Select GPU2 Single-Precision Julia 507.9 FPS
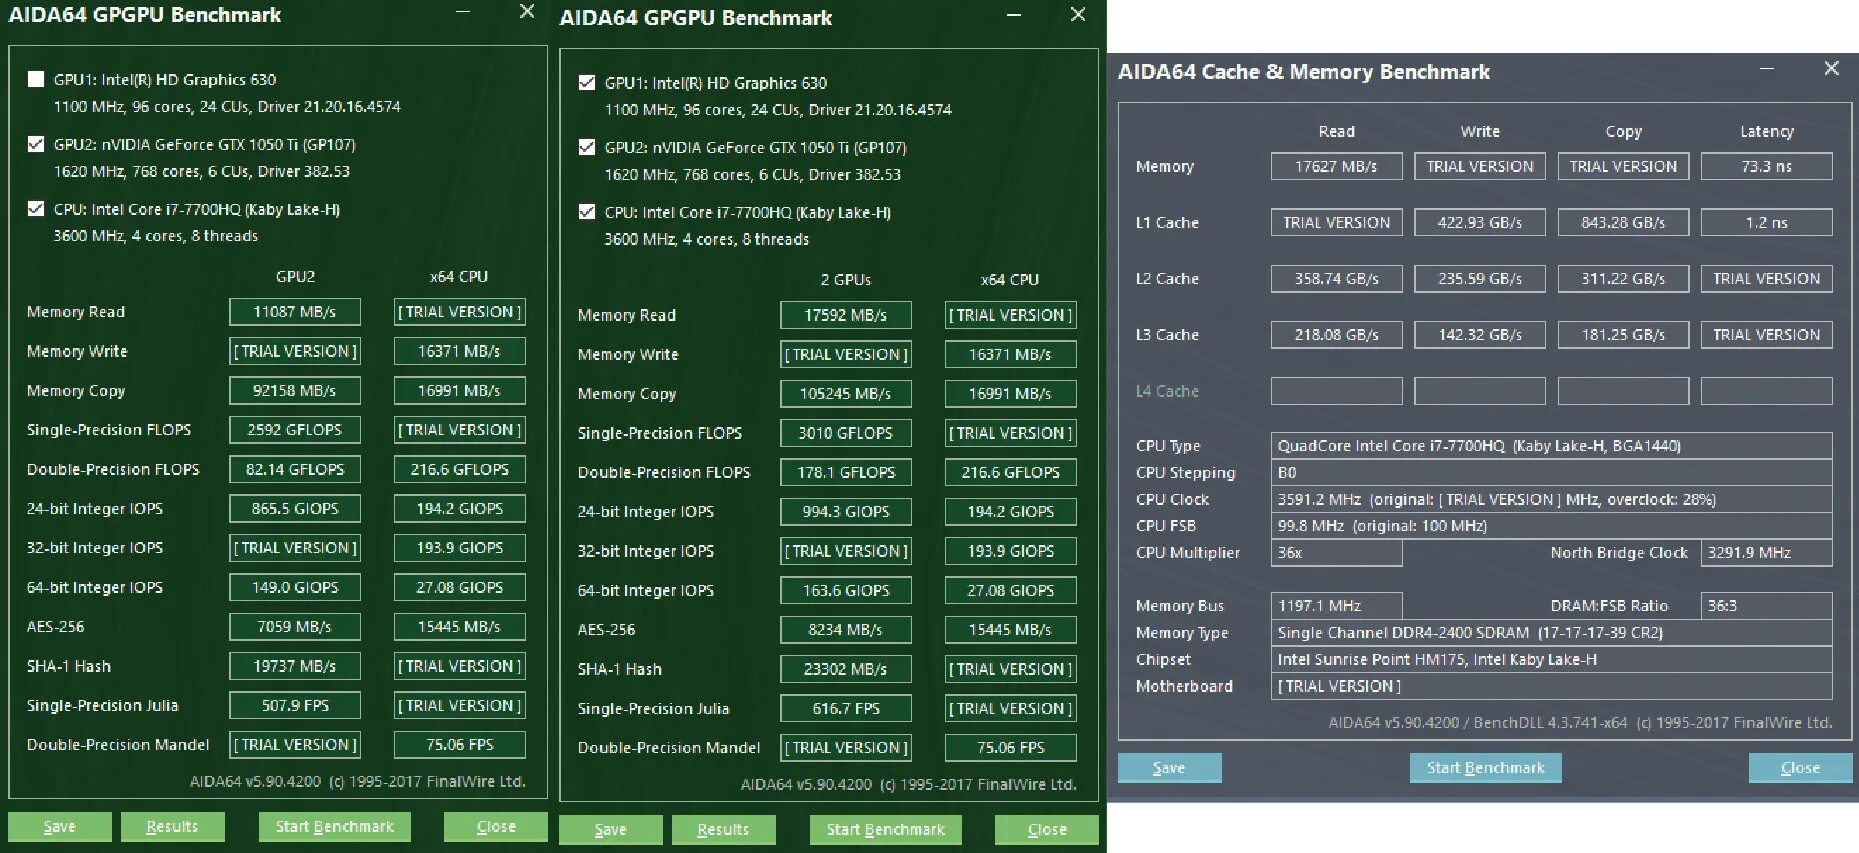1859x853 pixels. [x=295, y=705]
